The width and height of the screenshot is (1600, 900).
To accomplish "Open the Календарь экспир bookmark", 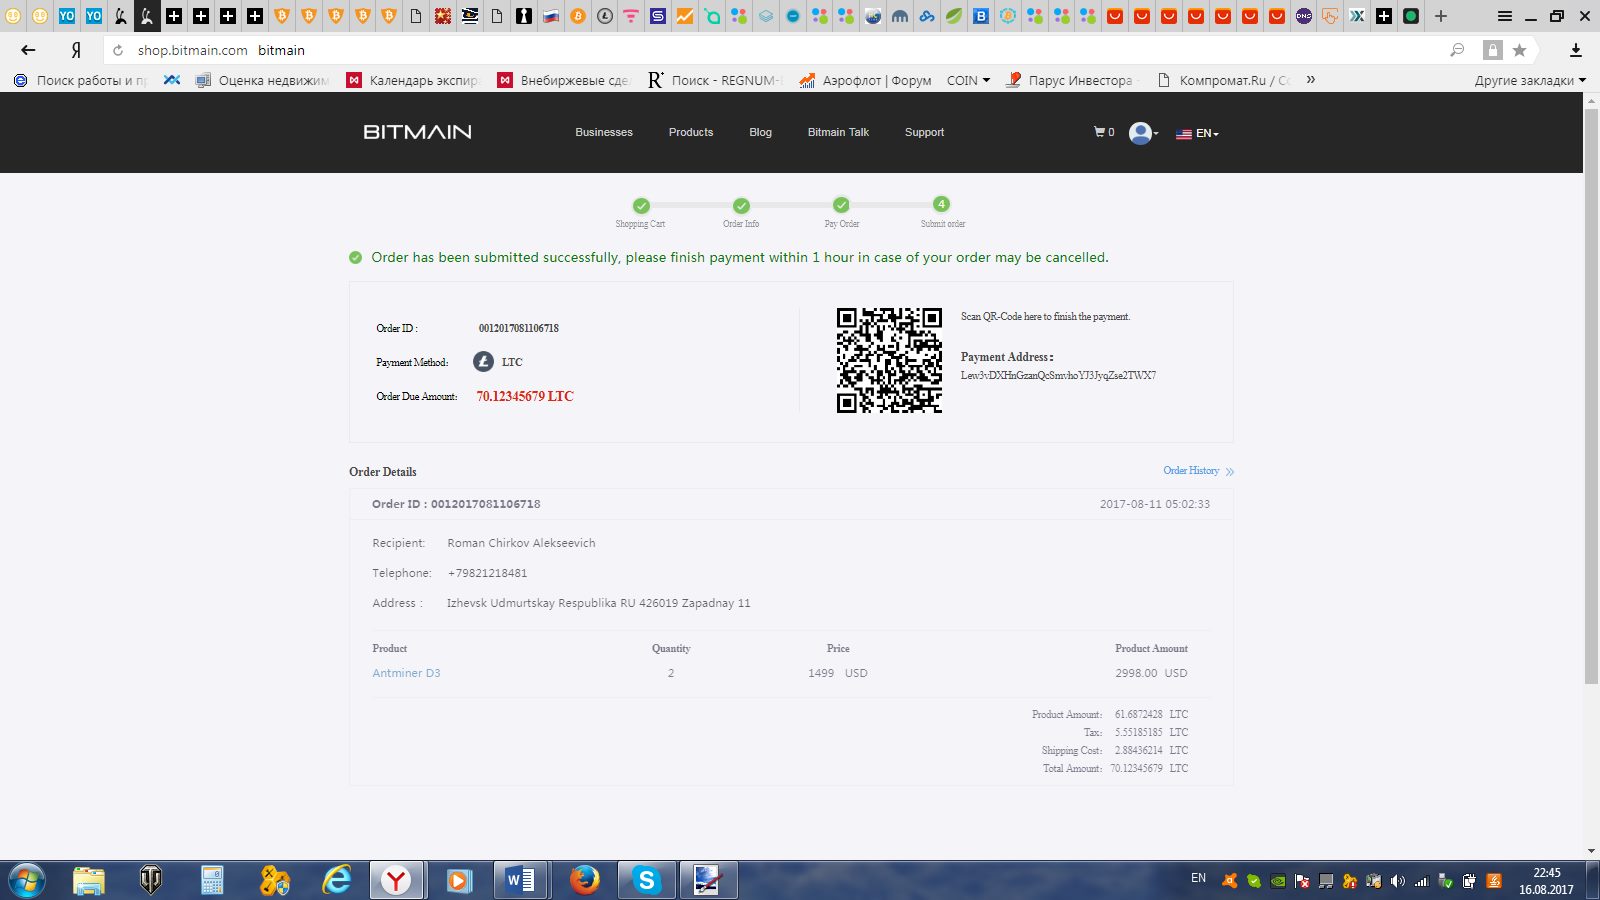I will pyautogui.click(x=413, y=80).
